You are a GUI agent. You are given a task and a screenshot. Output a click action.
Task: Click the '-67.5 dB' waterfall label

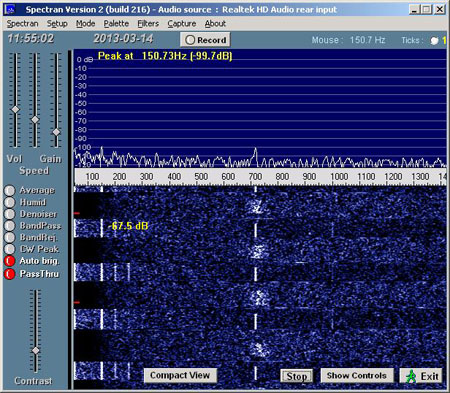pyautogui.click(x=128, y=226)
